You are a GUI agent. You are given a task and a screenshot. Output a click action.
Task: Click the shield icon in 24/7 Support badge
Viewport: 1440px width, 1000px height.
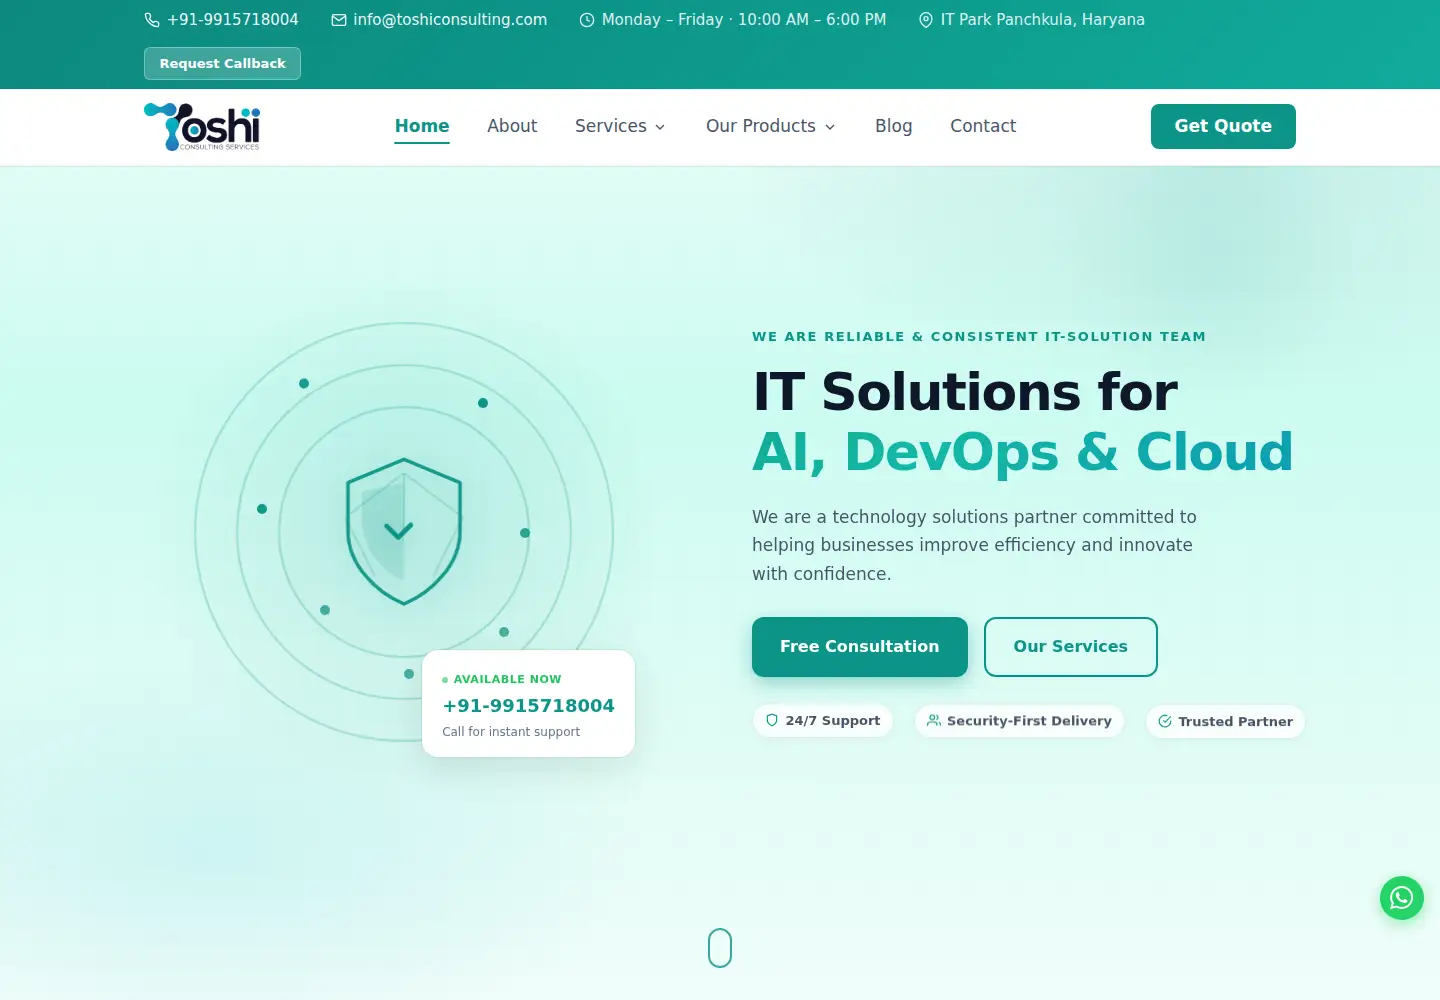point(772,720)
